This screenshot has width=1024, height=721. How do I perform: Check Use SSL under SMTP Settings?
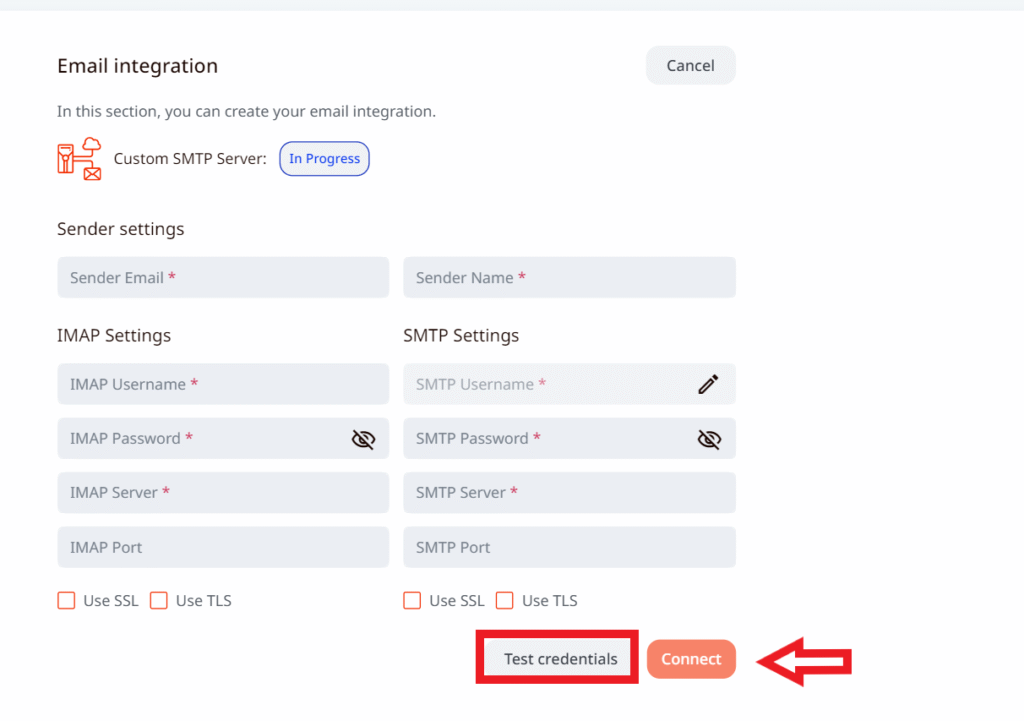point(413,600)
